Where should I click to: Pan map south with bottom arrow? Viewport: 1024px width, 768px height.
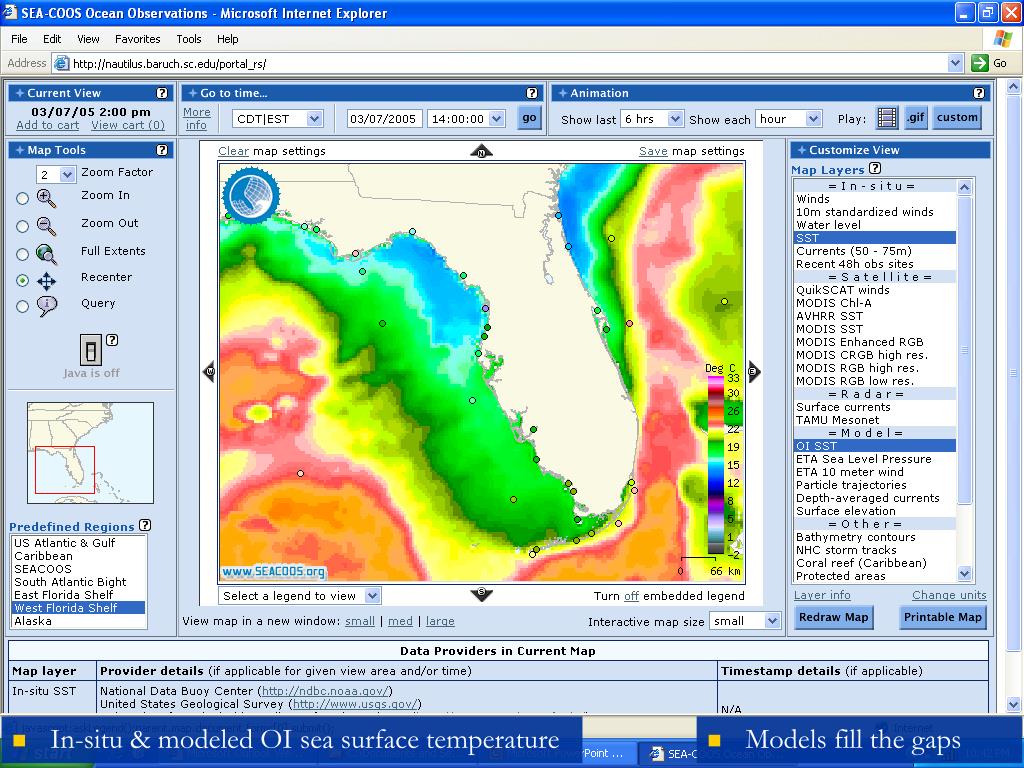pyautogui.click(x=481, y=594)
